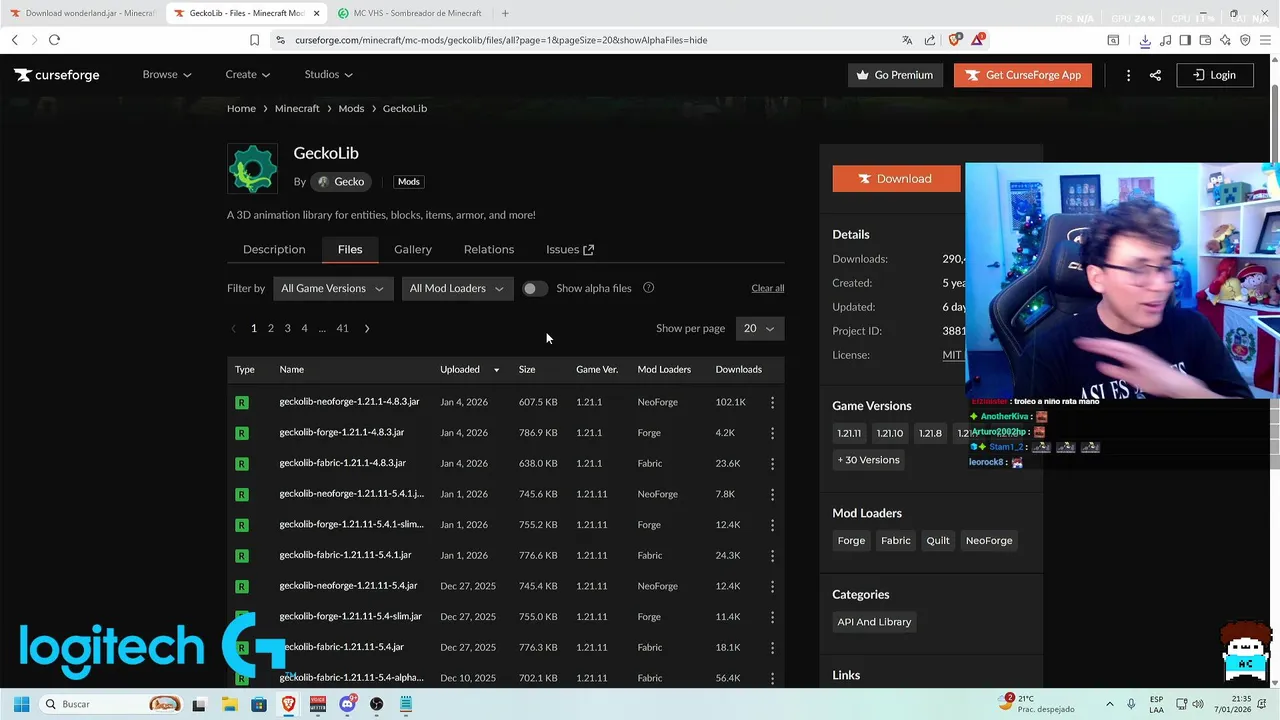Viewport: 1280px width, 720px height.
Task: Expand the Studios menu in header
Action: (329, 75)
